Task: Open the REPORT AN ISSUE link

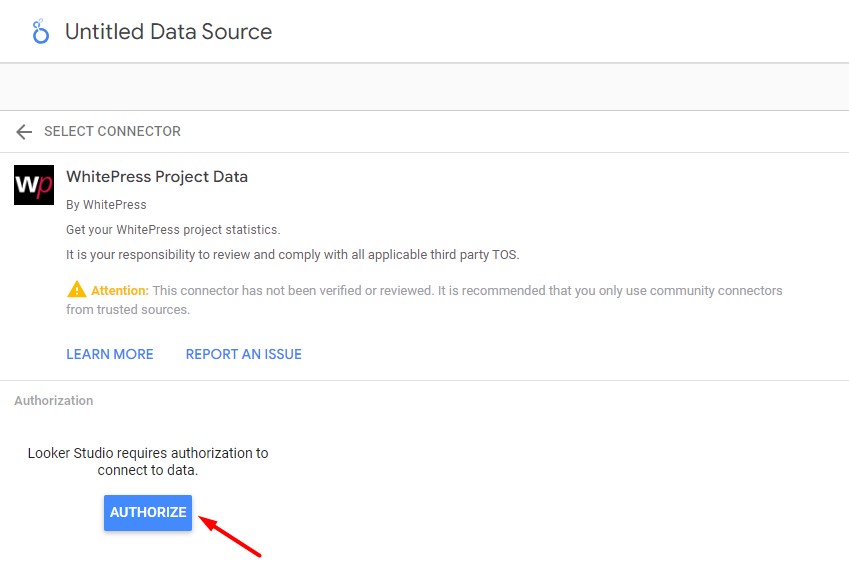Action: (x=244, y=354)
